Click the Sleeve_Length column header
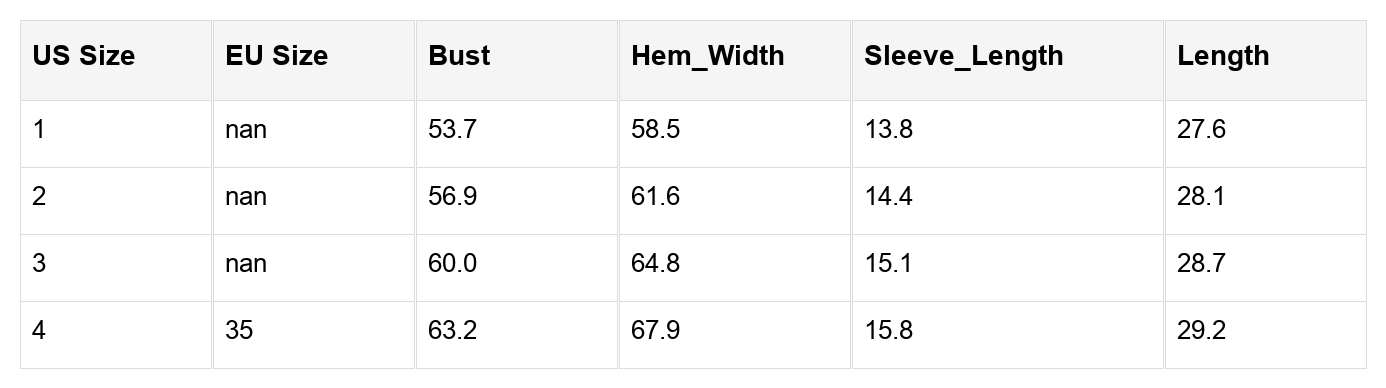This screenshot has height=388, width=1386. 1008,60
